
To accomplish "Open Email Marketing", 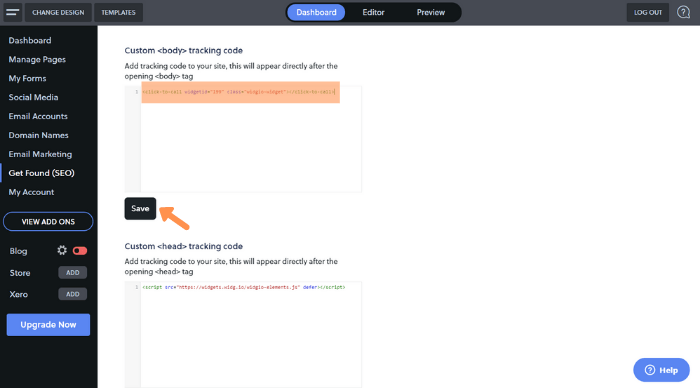I will tap(40, 154).
